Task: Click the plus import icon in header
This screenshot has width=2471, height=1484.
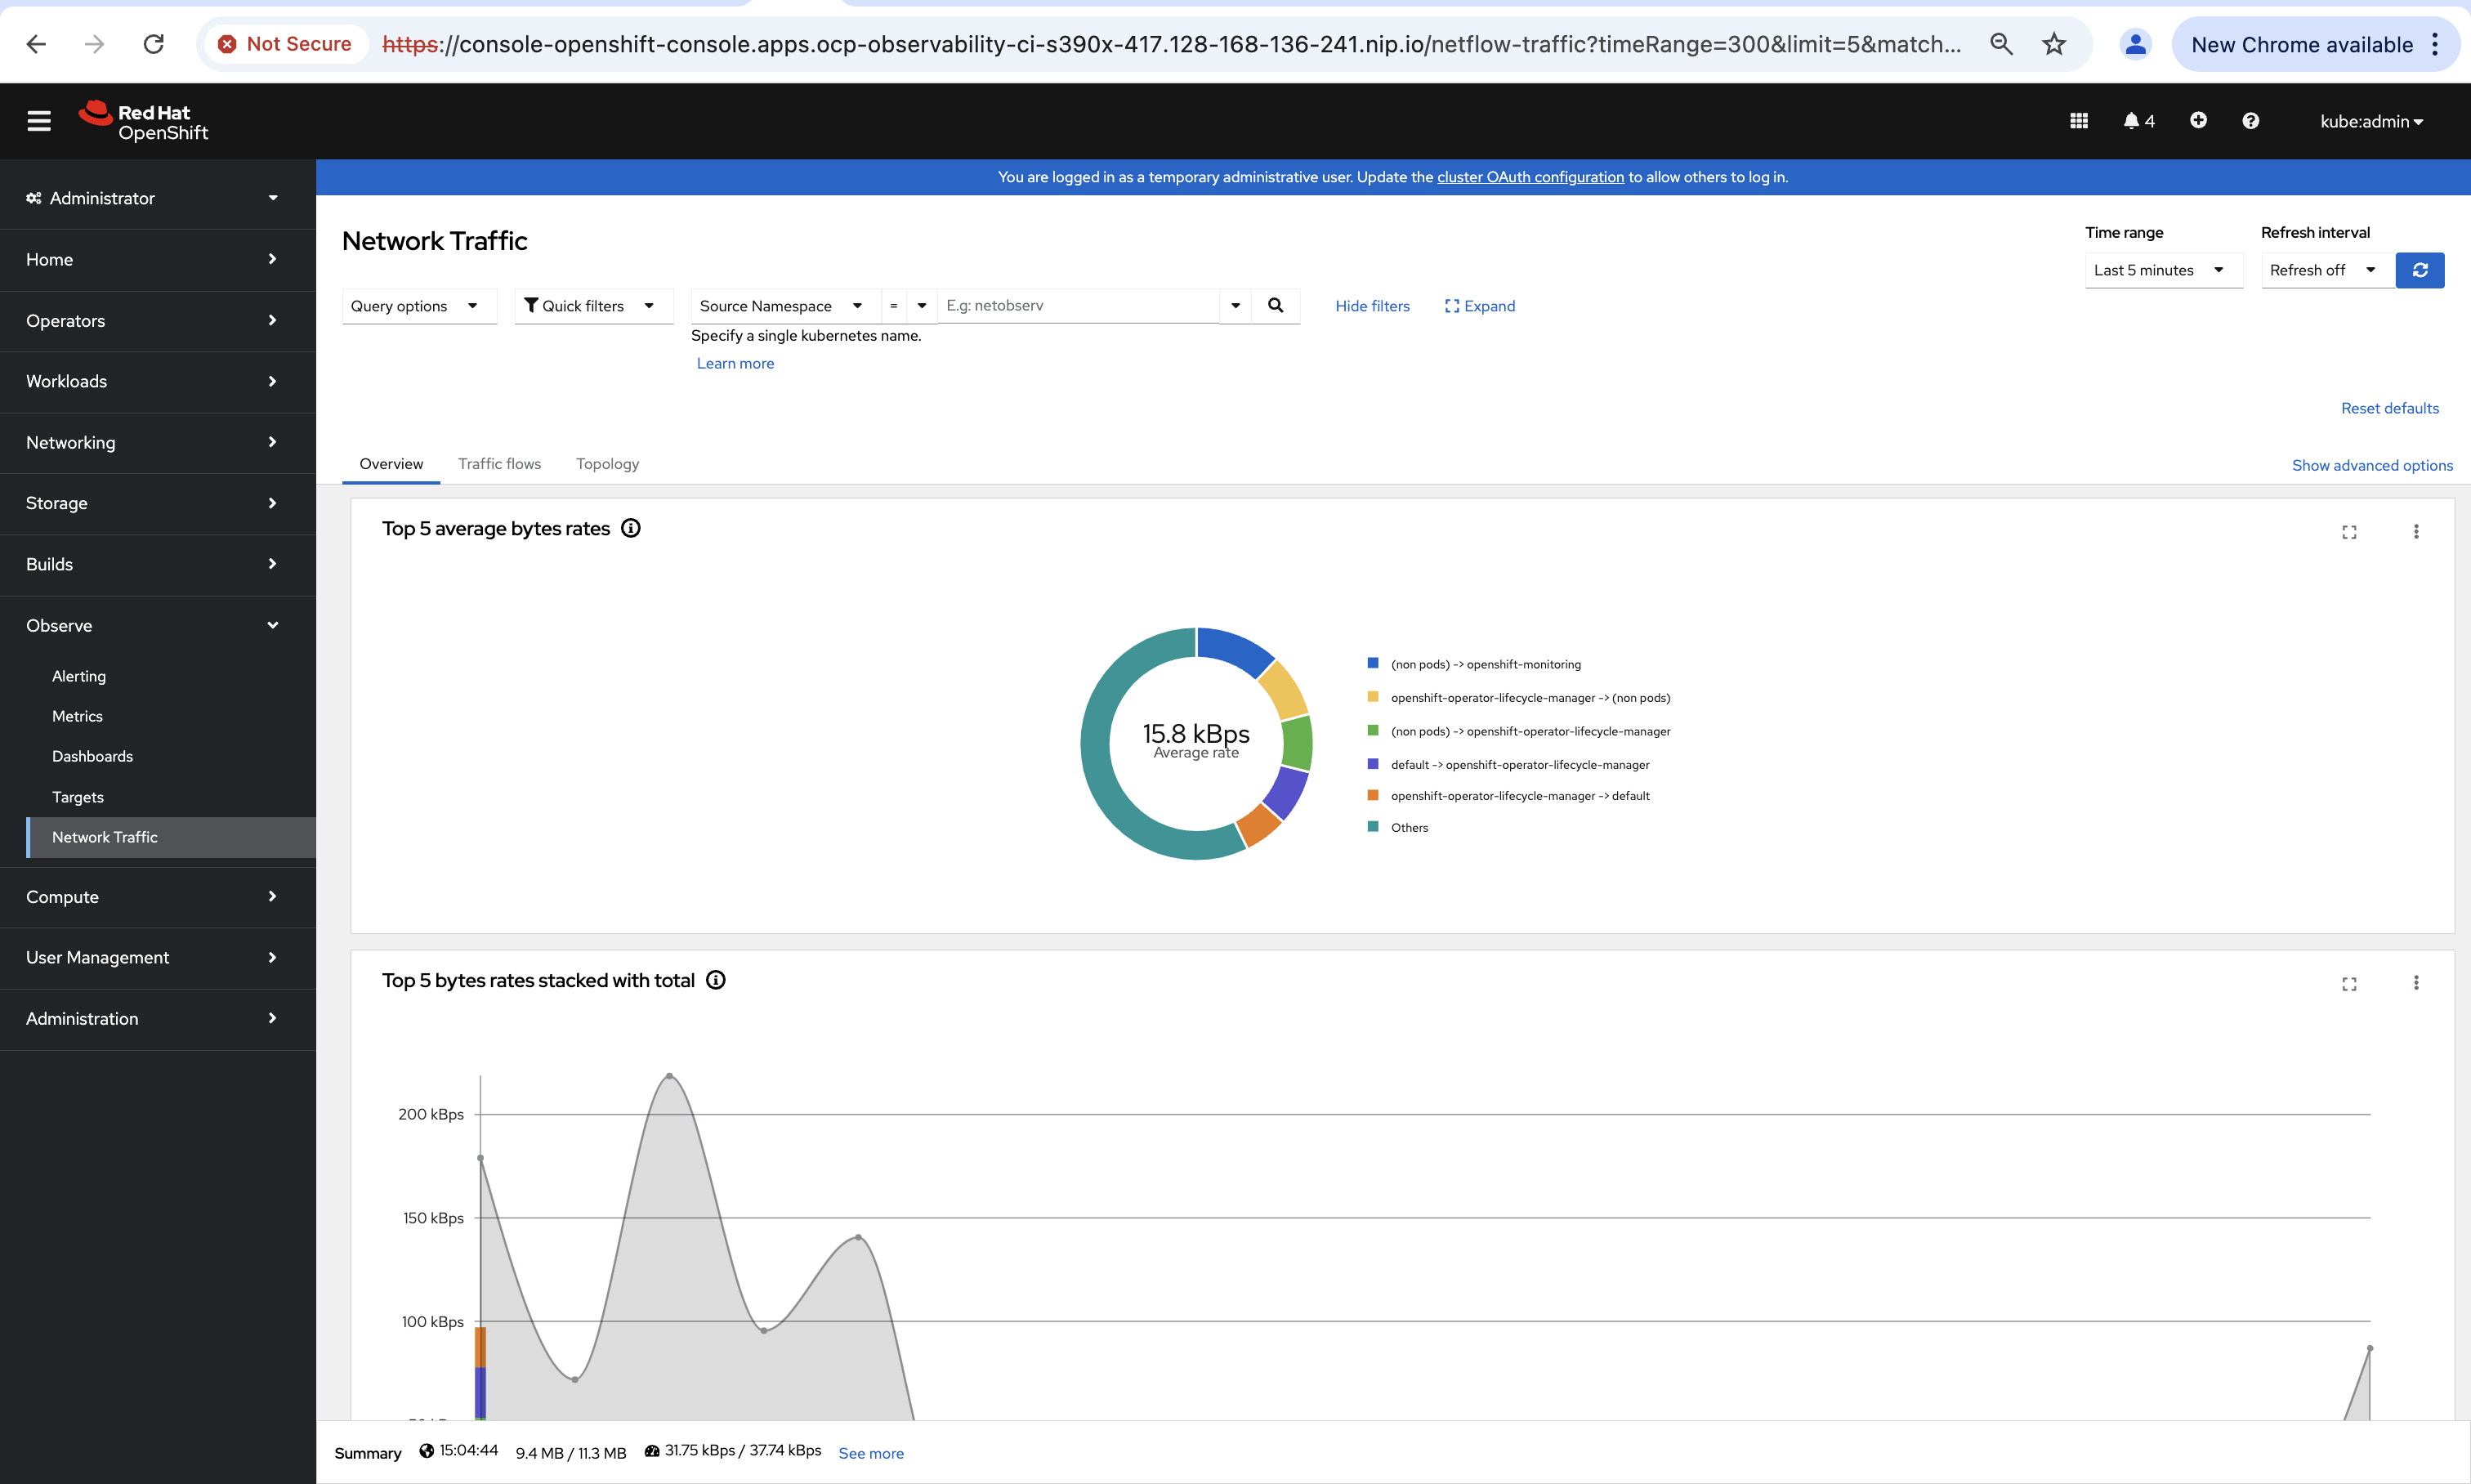Action: pyautogui.click(x=2198, y=121)
